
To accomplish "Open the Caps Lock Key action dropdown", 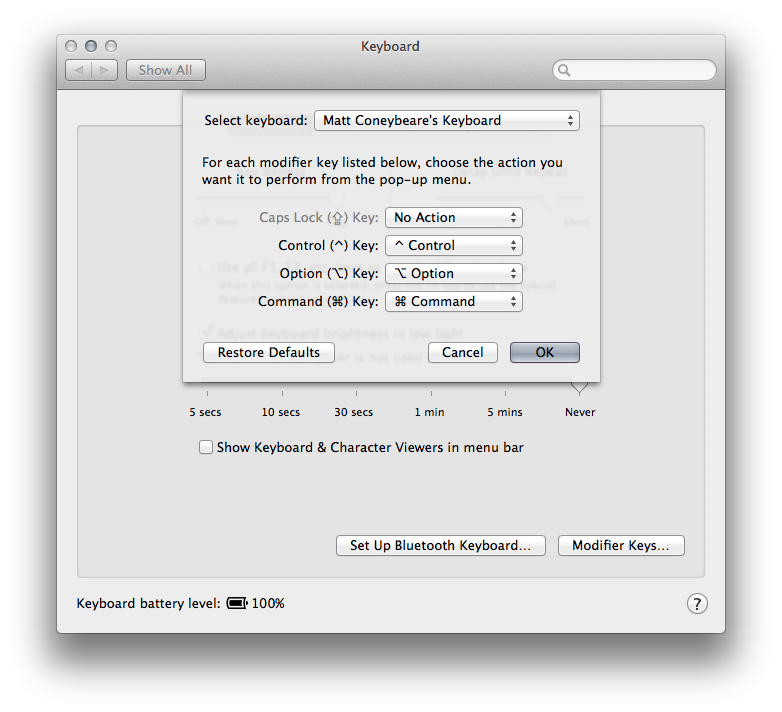I will 453,217.
